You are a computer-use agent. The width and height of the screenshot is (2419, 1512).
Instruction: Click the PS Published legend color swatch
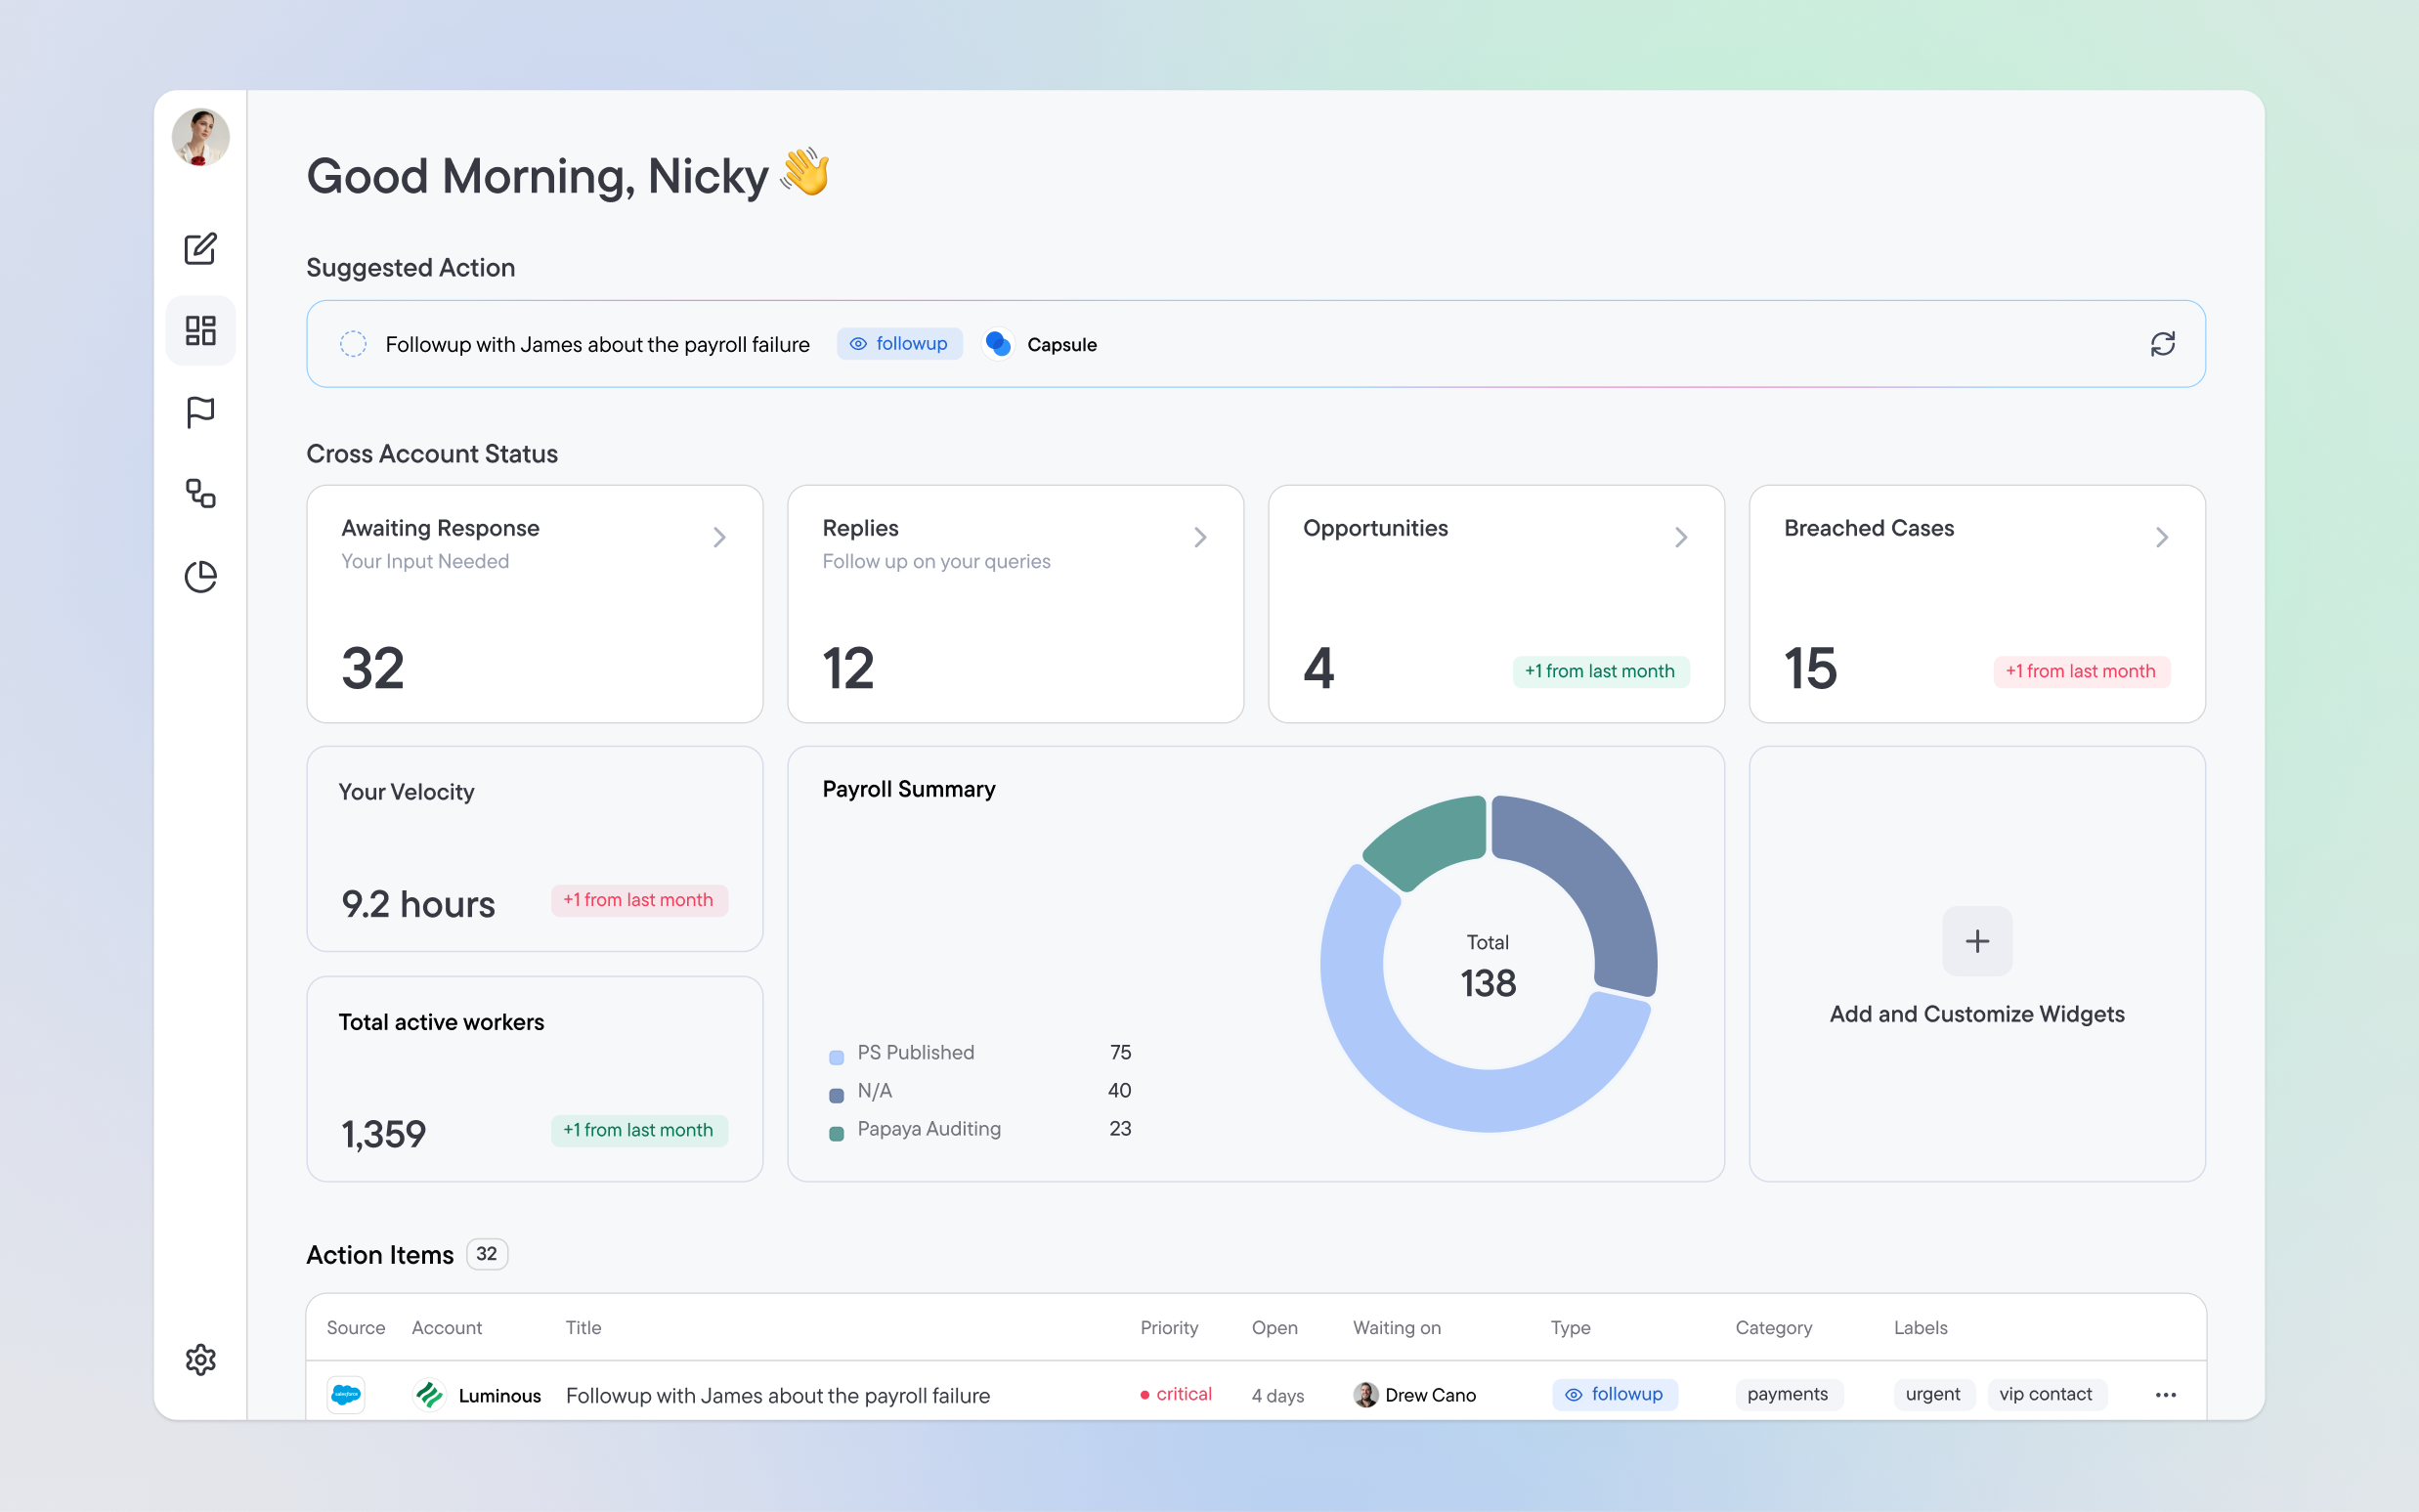836,1057
